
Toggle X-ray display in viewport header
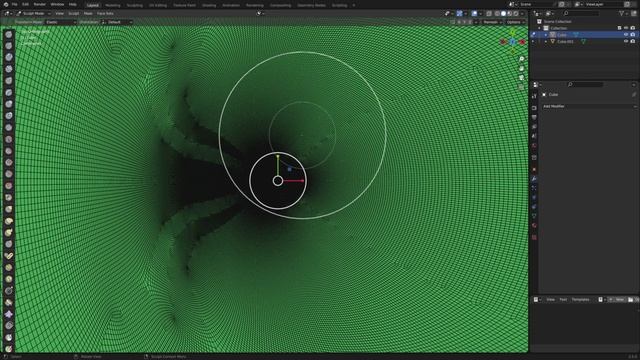coord(489,13)
